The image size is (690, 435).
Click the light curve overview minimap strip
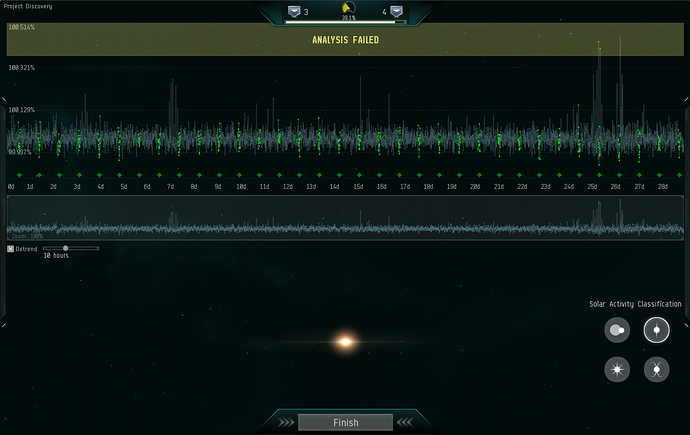click(x=345, y=218)
